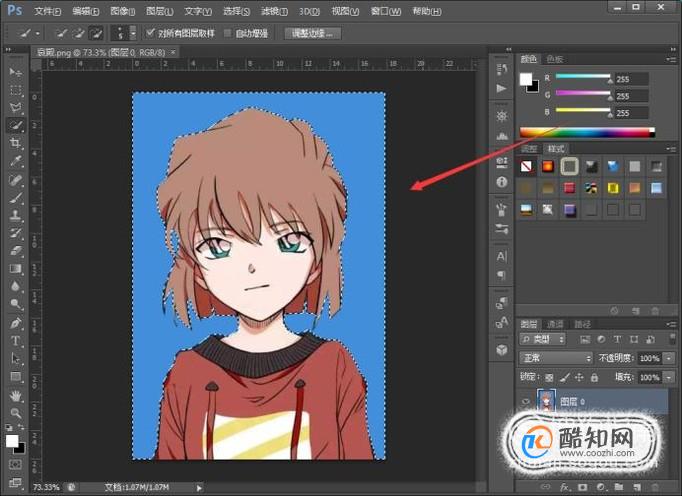Image resolution: width=682 pixels, height=496 pixels.
Task: Select the Polygonal Lasso tool
Action: 16,107
